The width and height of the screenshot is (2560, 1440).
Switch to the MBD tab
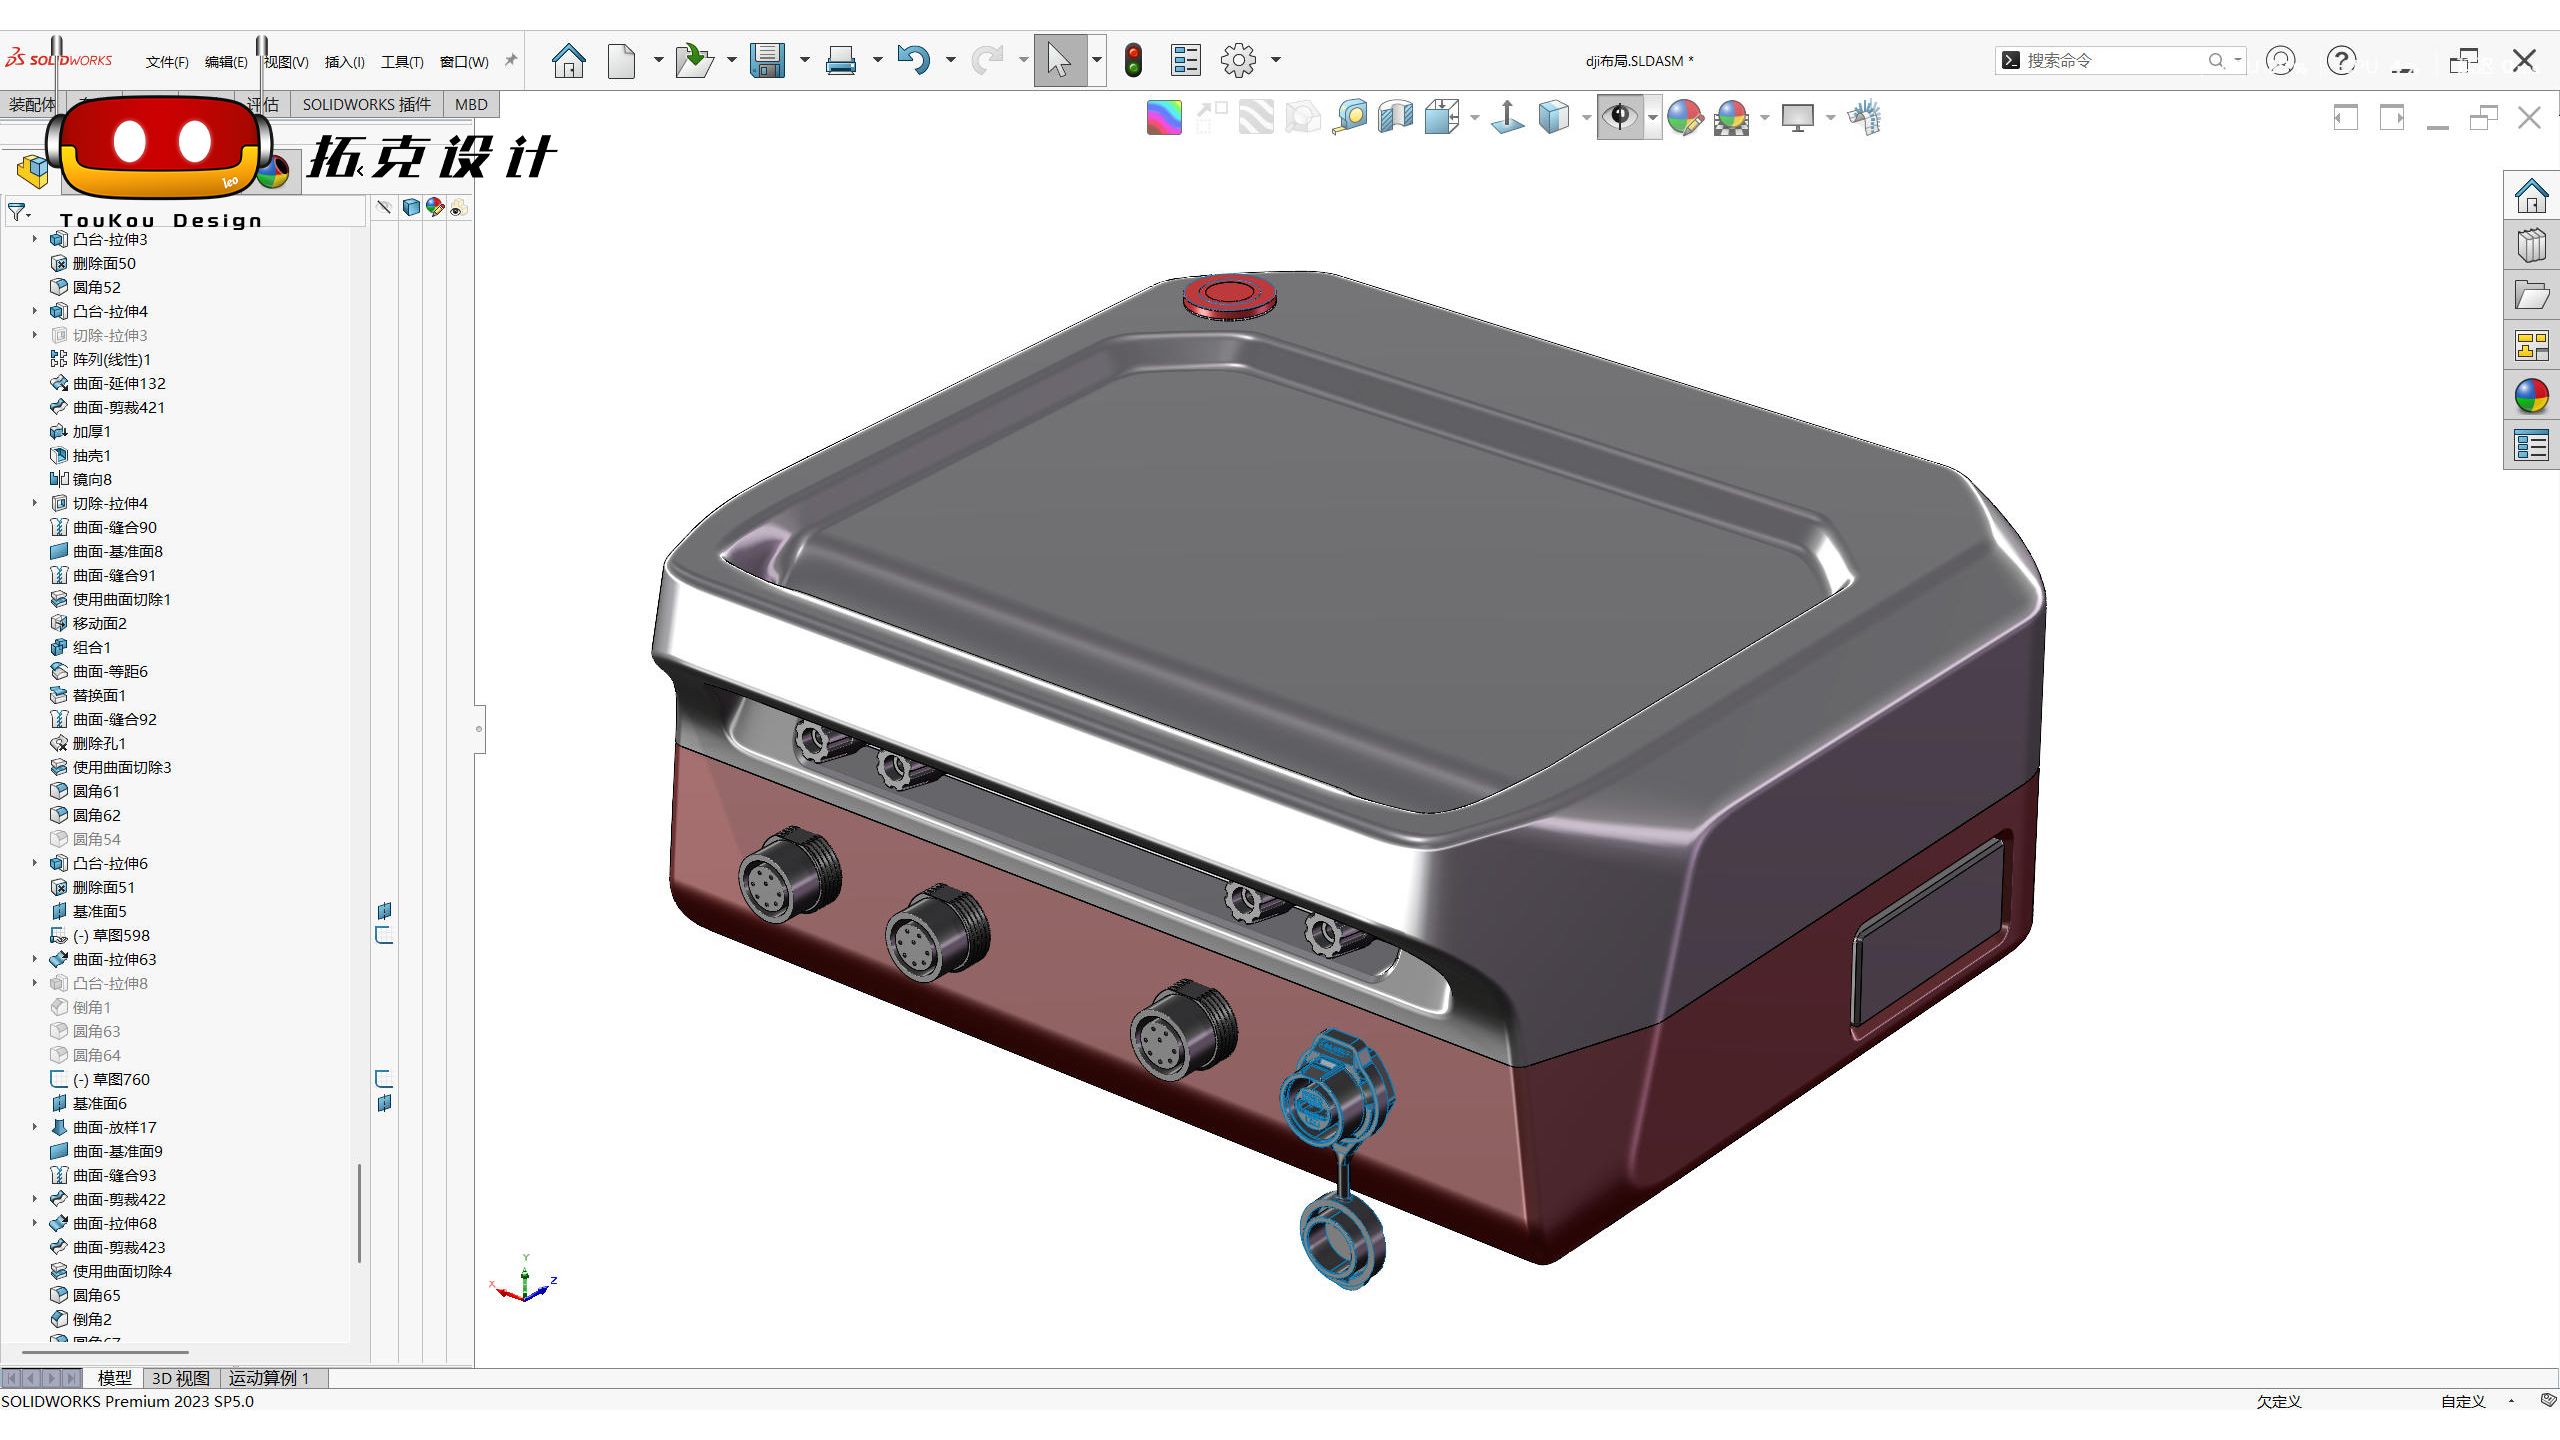(470, 104)
